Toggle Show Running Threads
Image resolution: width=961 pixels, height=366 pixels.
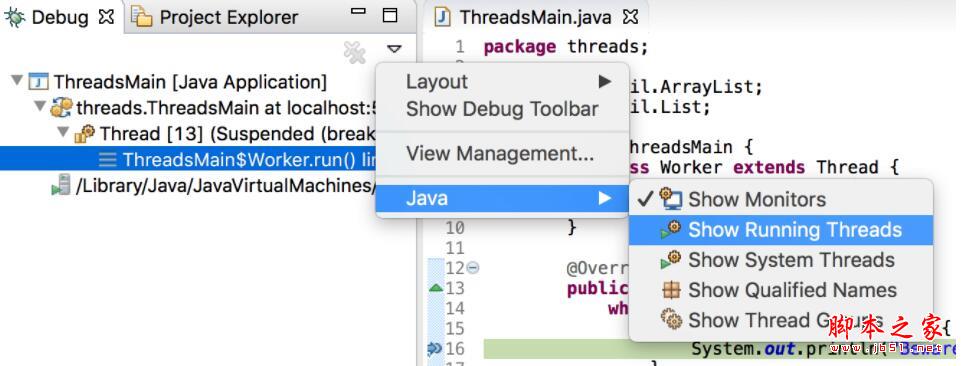(781, 230)
